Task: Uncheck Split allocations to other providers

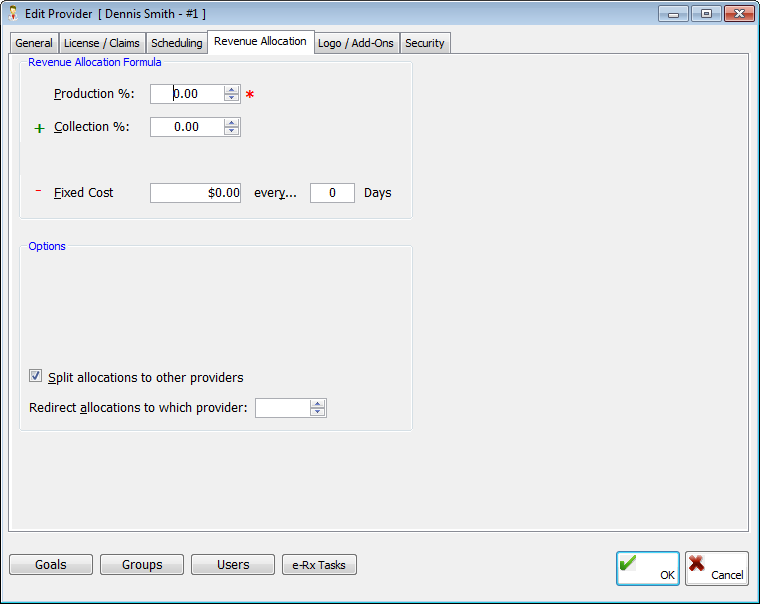Action: pyautogui.click(x=36, y=376)
